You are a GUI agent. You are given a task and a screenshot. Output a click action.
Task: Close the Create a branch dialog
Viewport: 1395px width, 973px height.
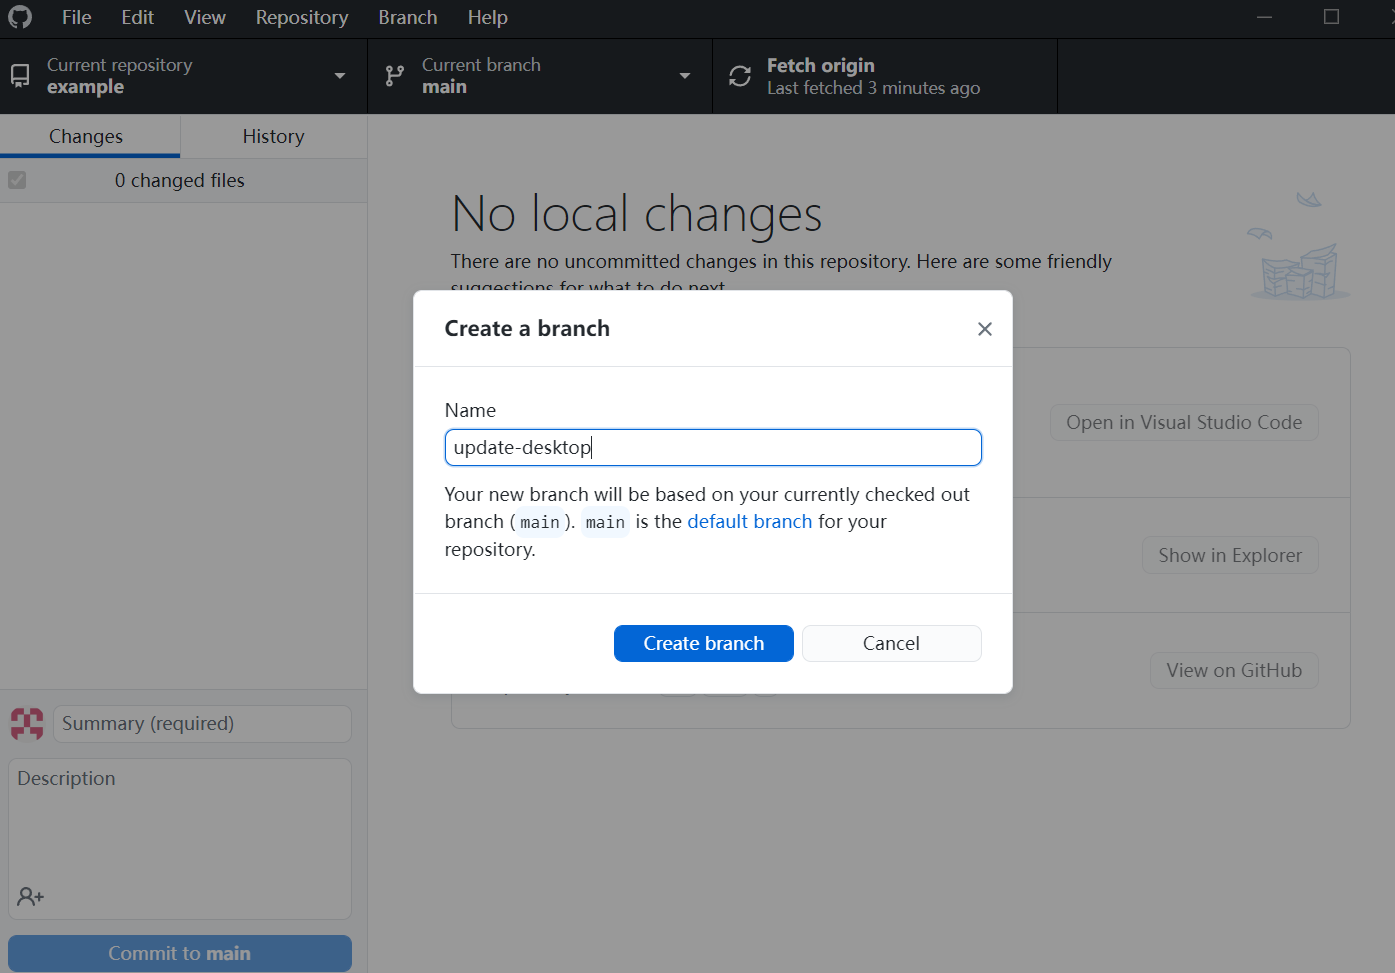point(984,329)
